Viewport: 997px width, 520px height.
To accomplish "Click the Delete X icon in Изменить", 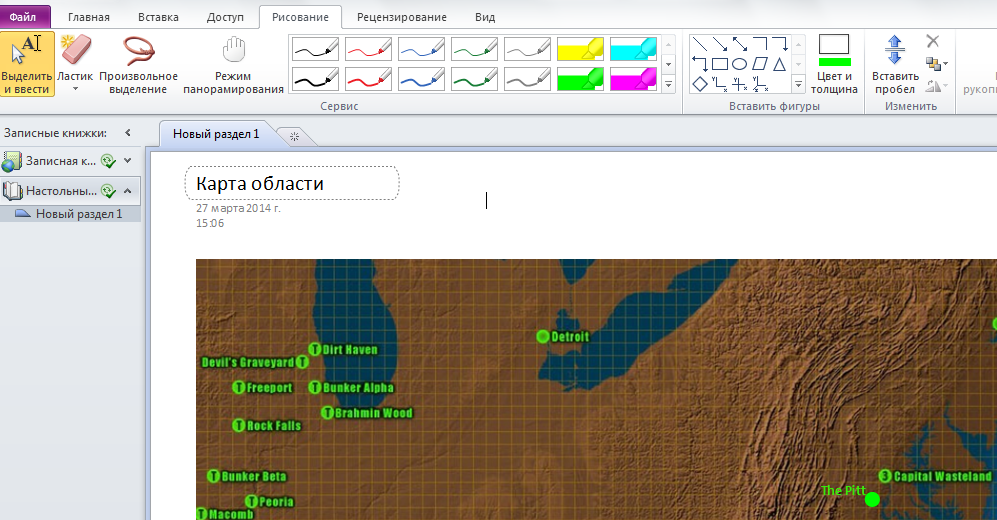I will (x=933, y=41).
